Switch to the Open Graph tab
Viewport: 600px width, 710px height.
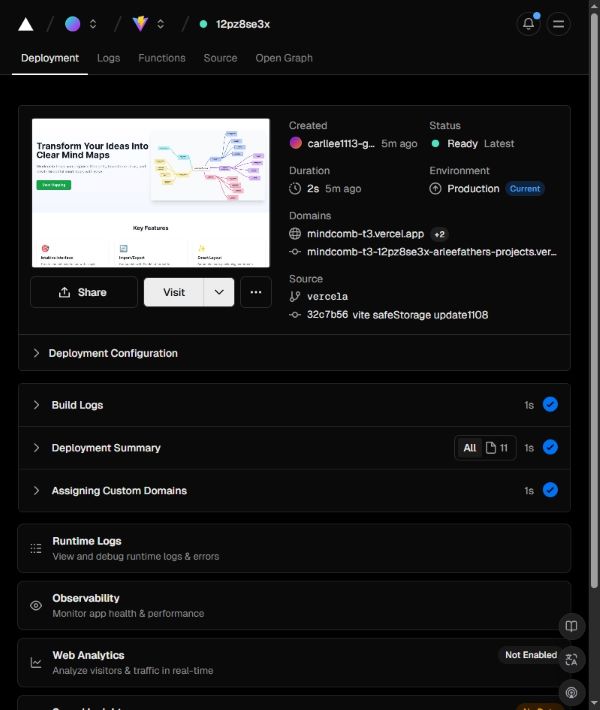point(284,58)
